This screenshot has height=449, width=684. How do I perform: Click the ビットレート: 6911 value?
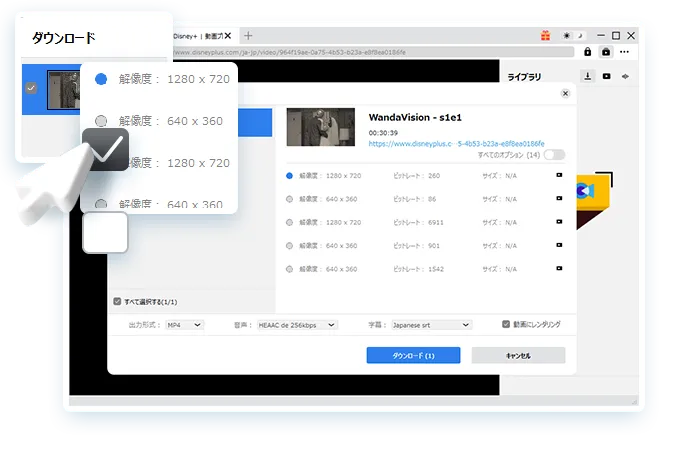tap(418, 223)
